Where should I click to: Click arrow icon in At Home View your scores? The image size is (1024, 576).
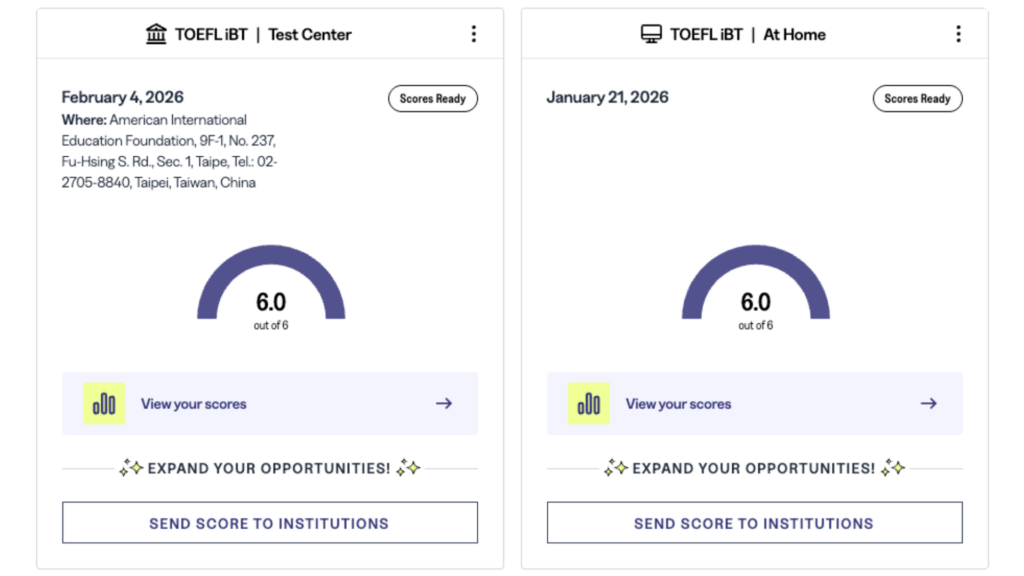click(x=929, y=404)
